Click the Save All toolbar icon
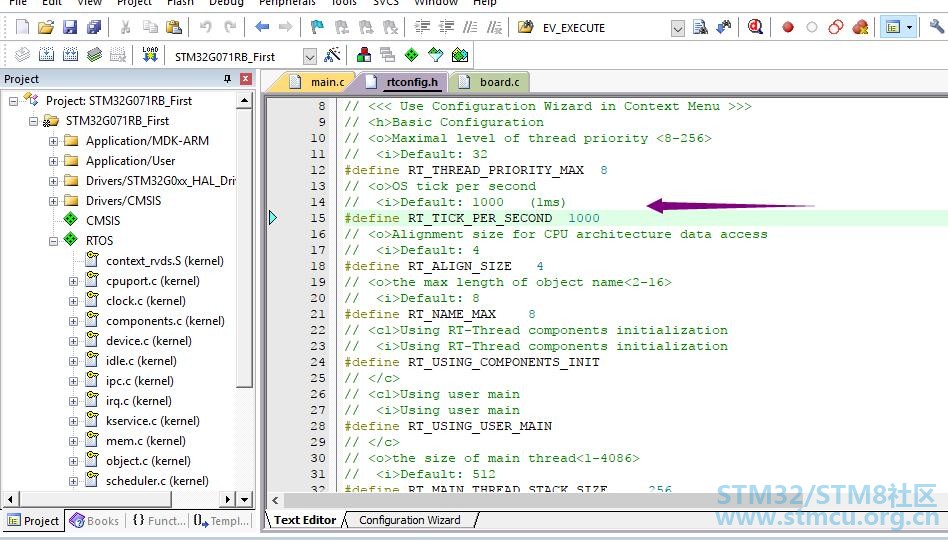 [x=94, y=27]
